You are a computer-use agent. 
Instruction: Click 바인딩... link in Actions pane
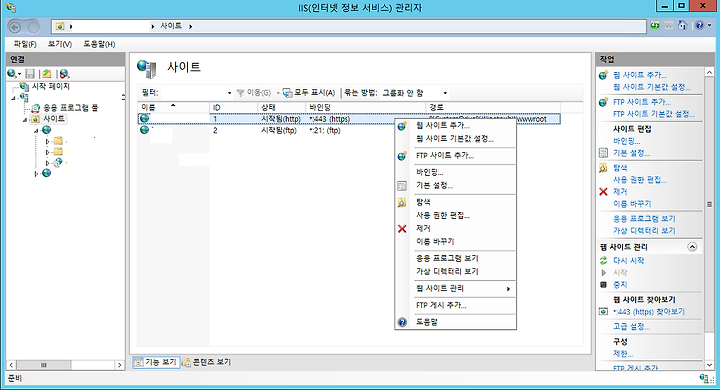pyautogui.click(x=627, y=141)
